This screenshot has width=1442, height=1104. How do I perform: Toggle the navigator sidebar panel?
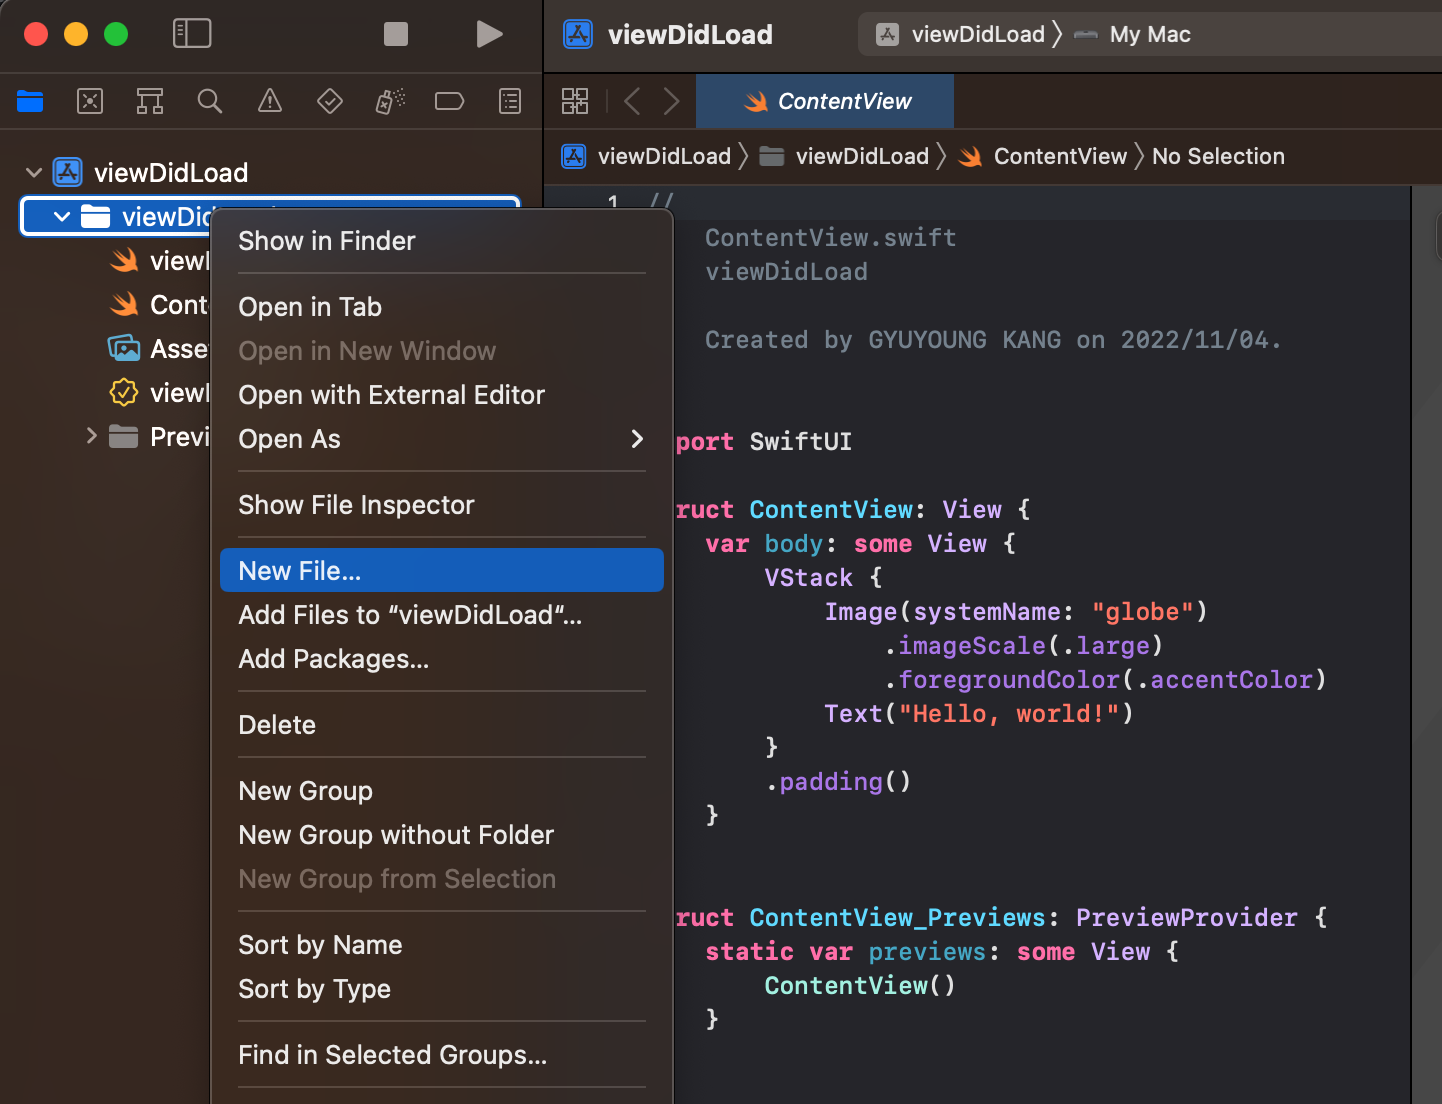pos(192,34)
